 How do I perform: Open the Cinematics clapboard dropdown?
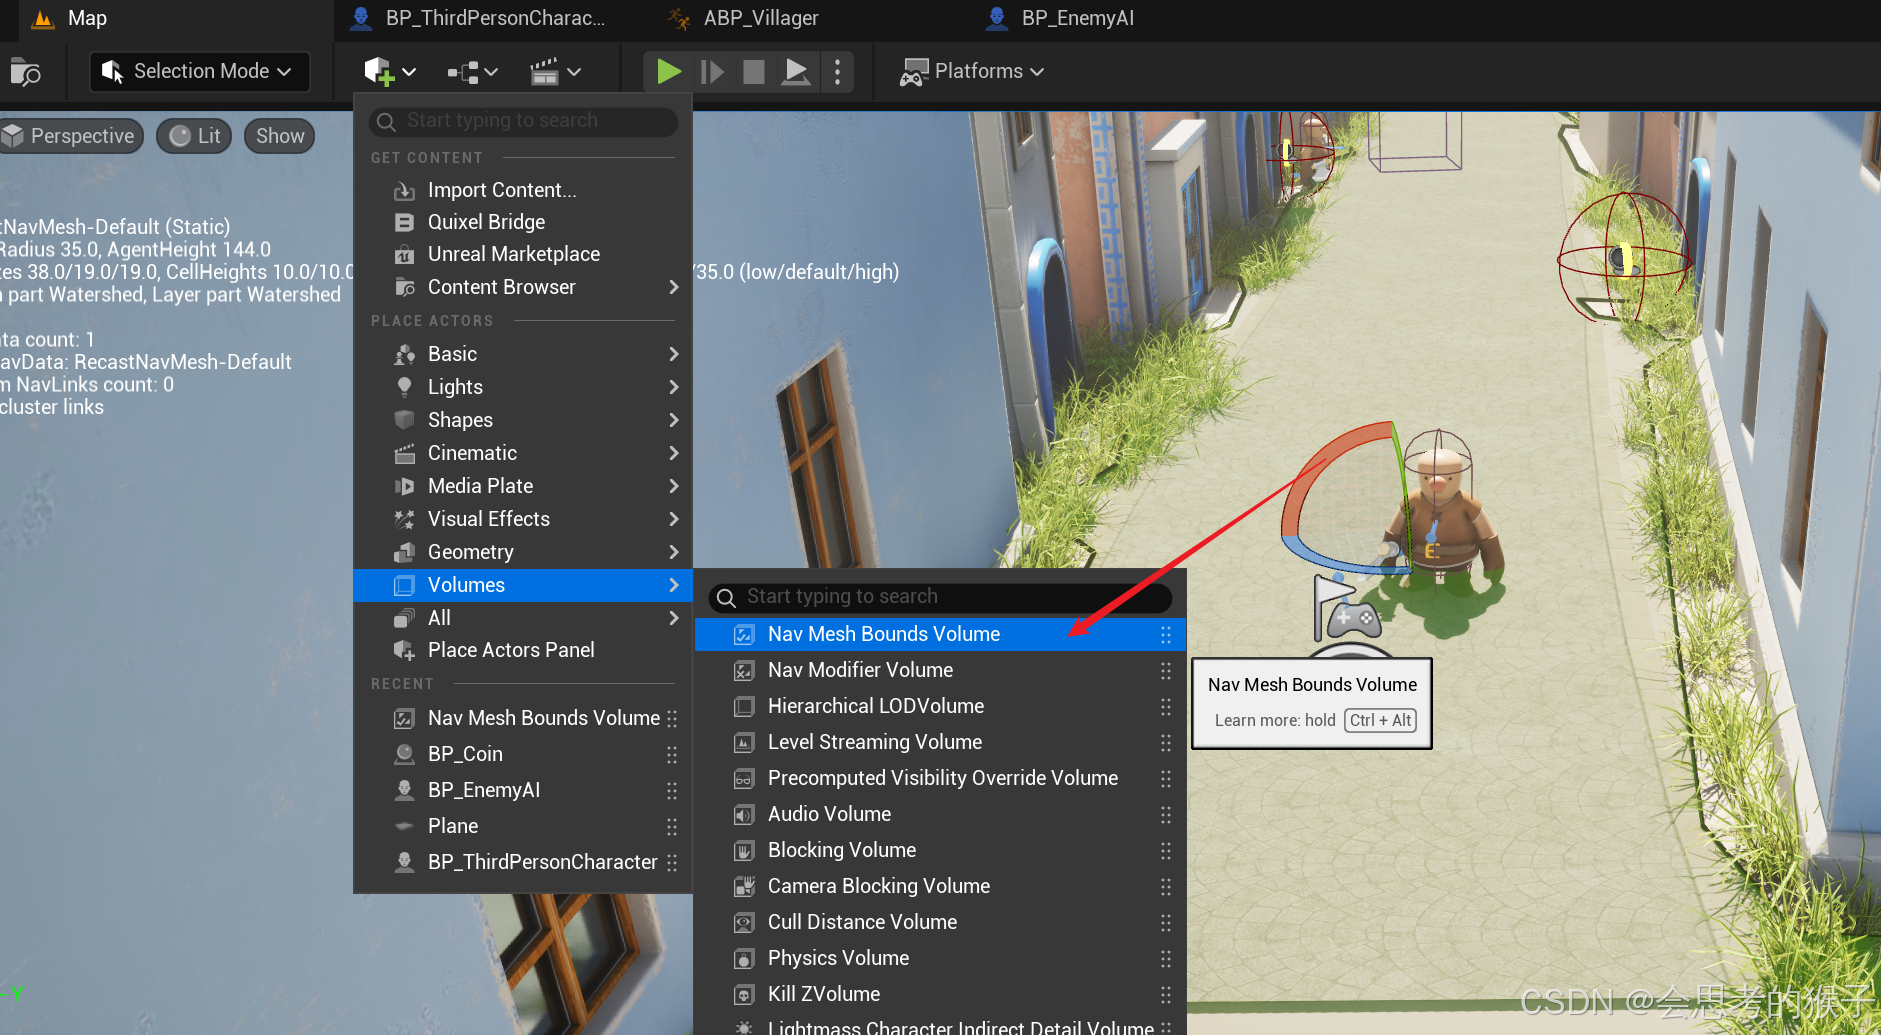pyautogui.click(x=555, y=71)
